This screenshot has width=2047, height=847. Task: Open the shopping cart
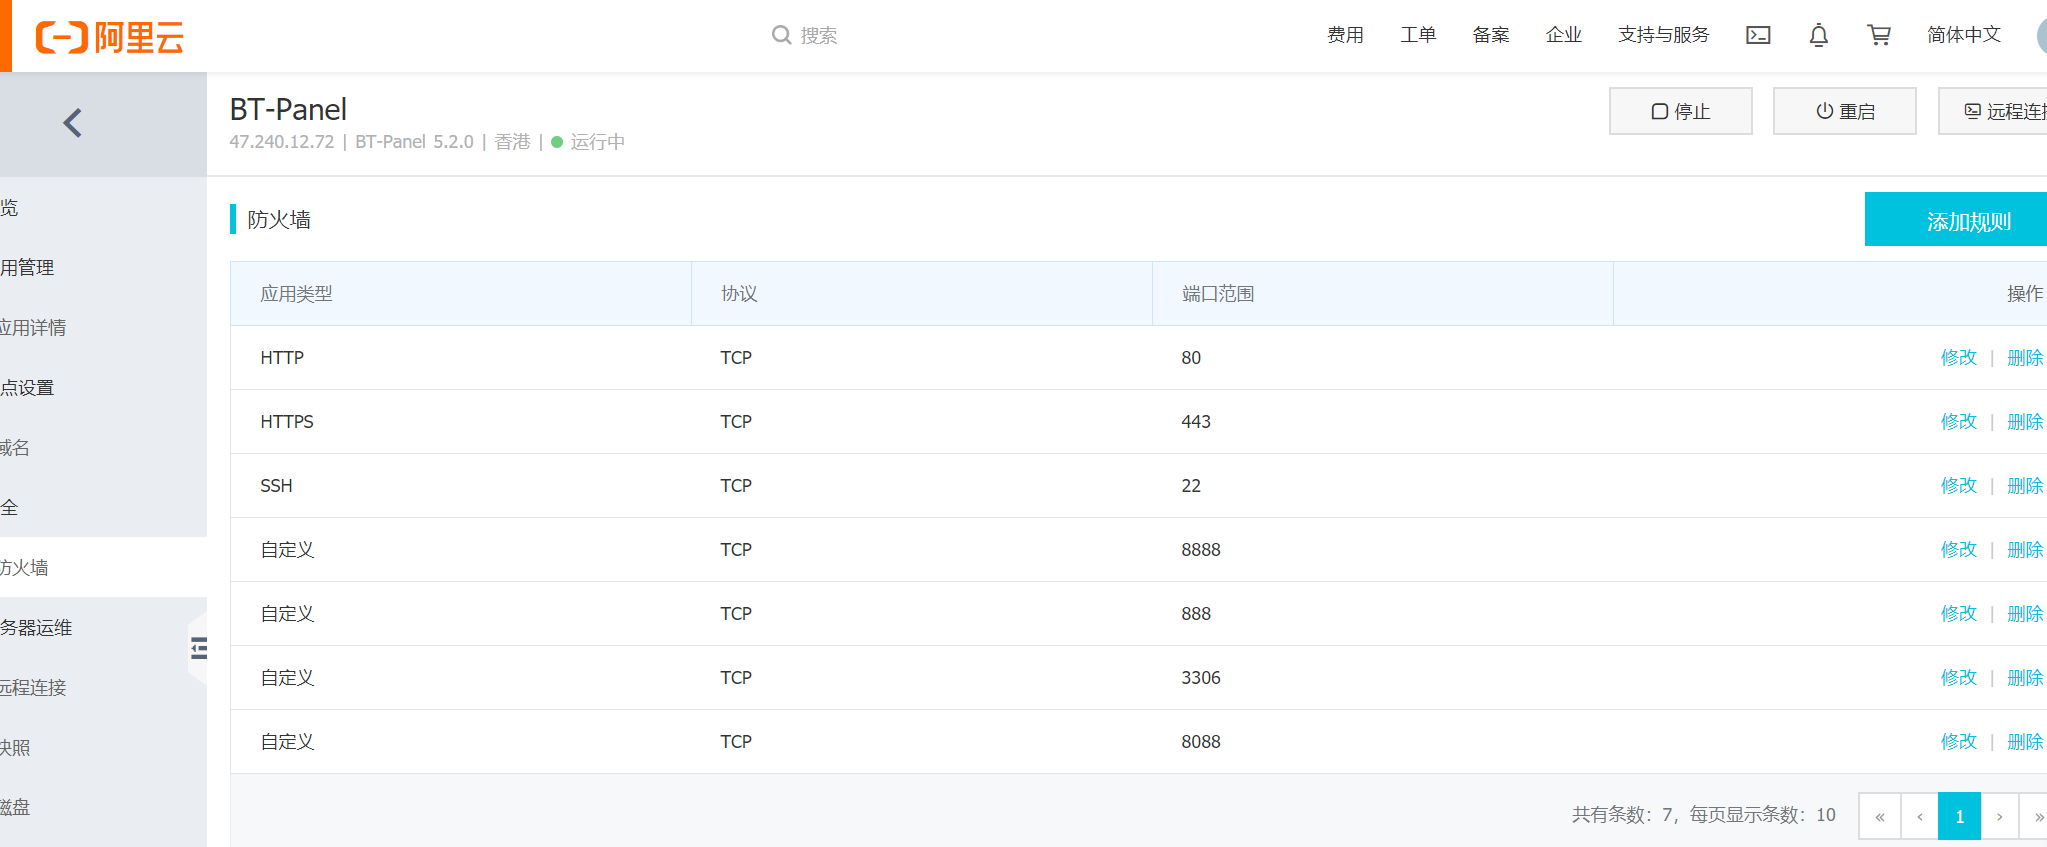coord(1879,35)
